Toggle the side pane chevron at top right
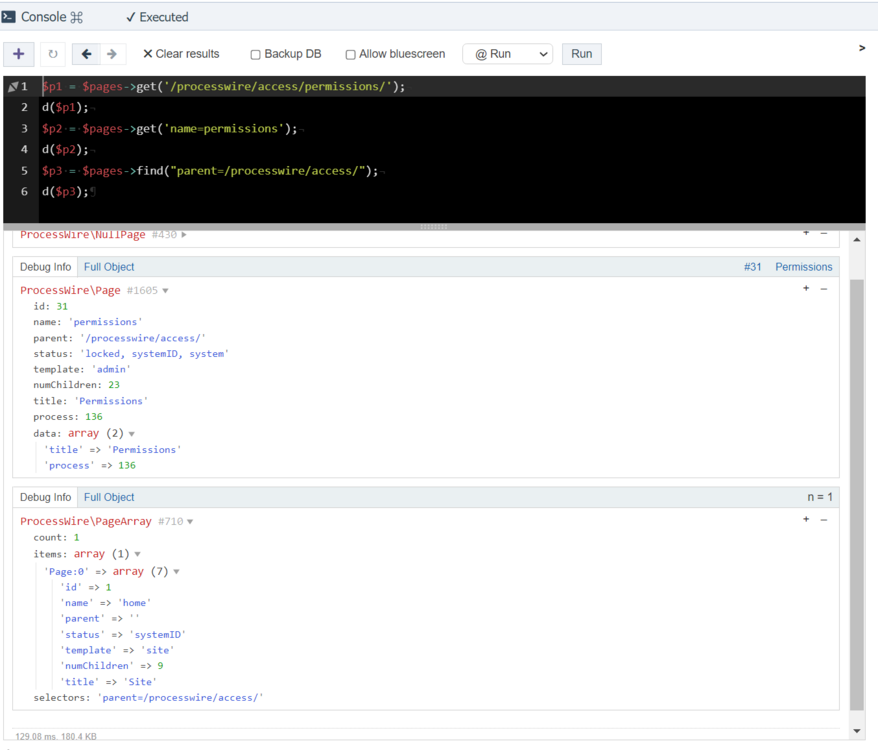This screenshot has height=750, width=878. (x=862, y=48)
